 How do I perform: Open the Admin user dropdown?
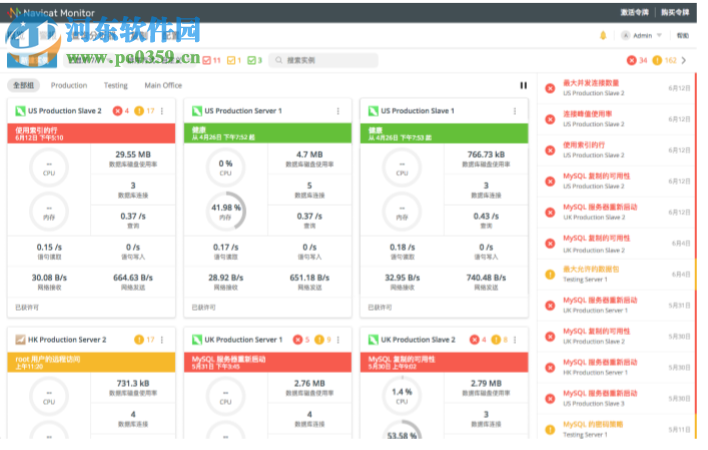(642, 35)
